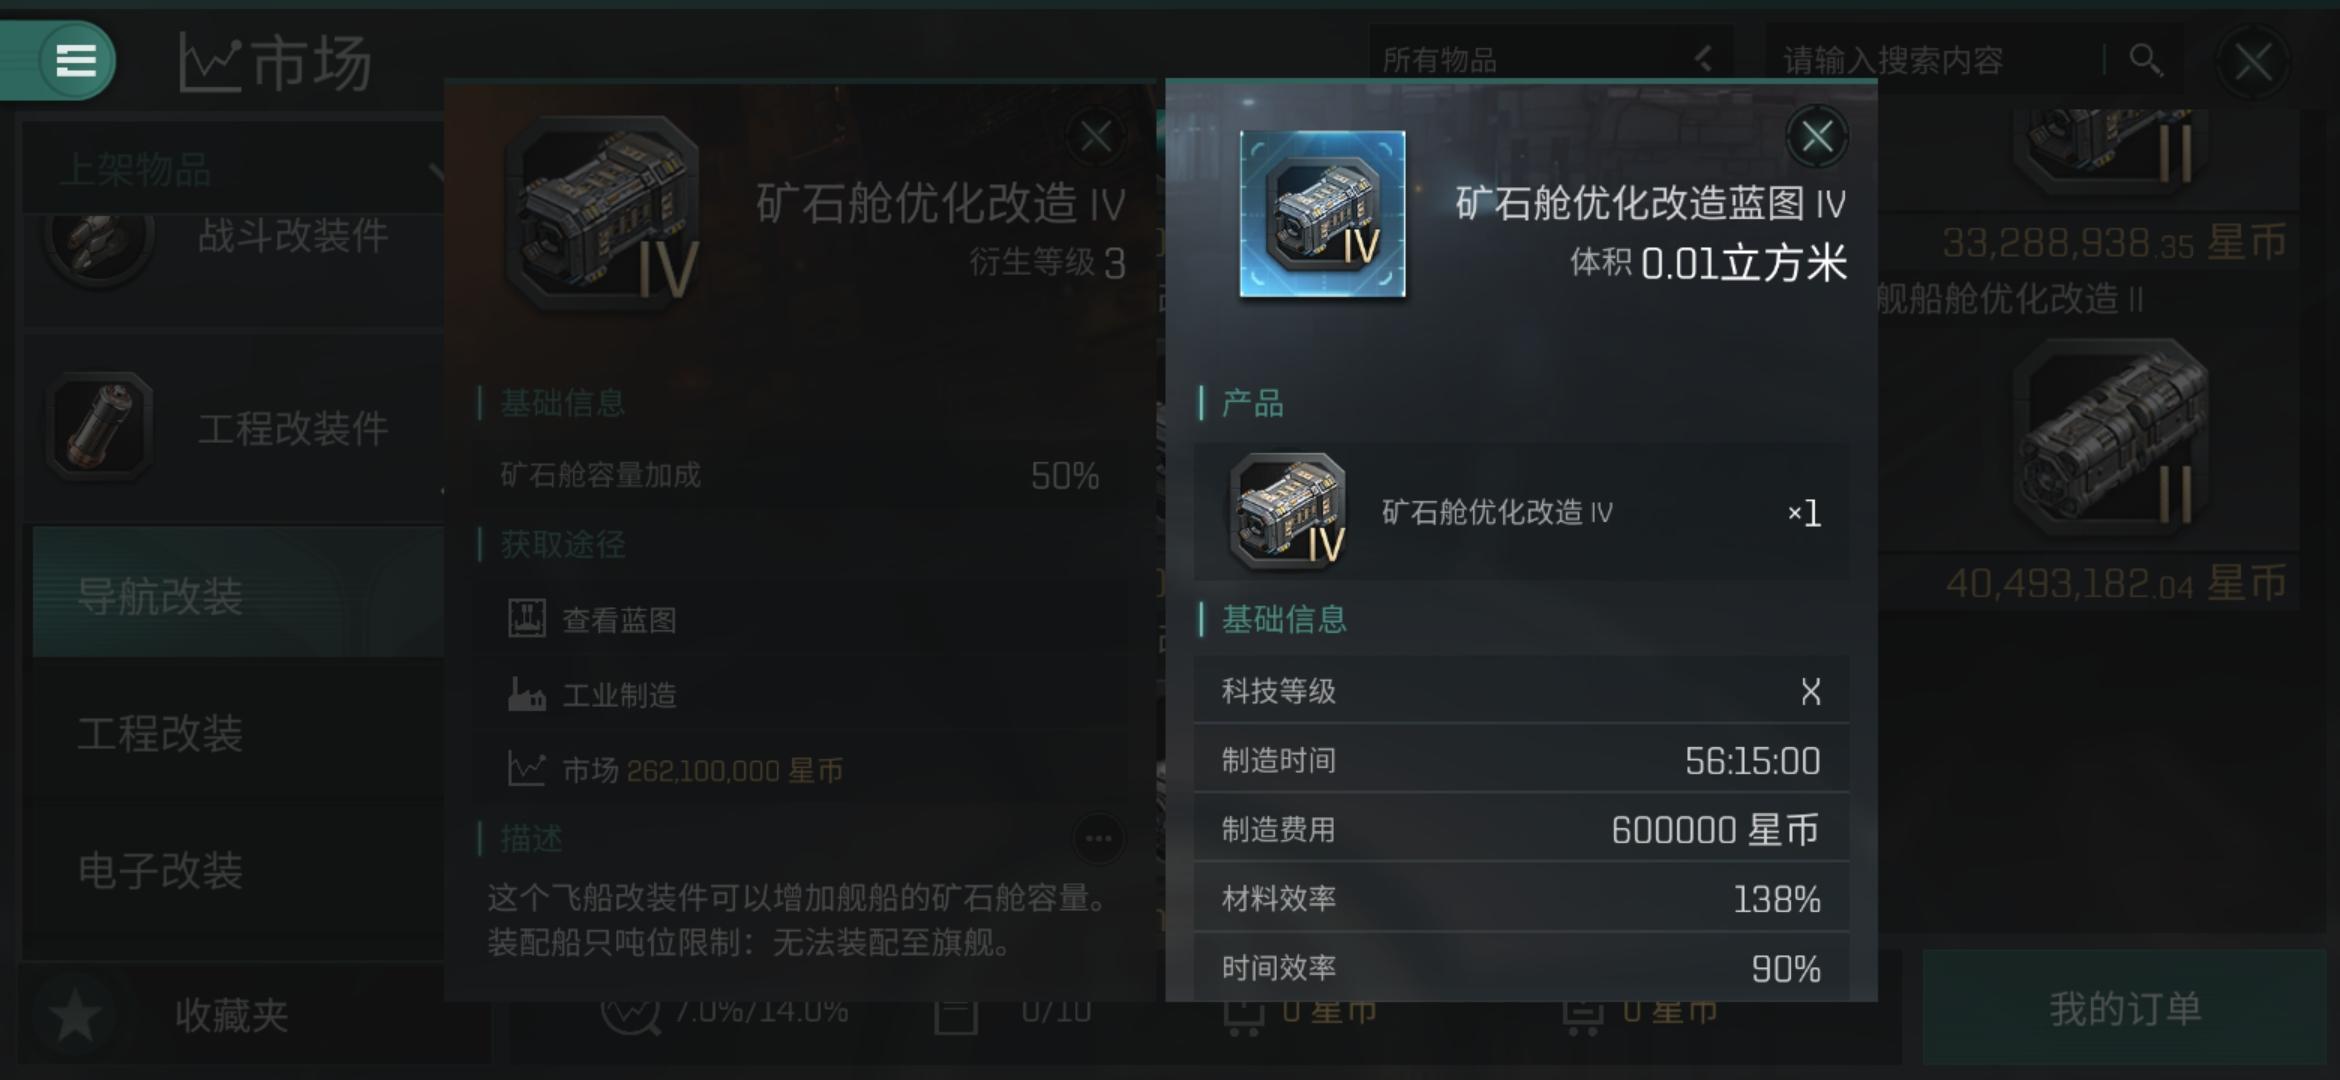This screenshot has width=2340, height=1080.
Task: Select 电子改装 category tab
Action: pos(238,870)
